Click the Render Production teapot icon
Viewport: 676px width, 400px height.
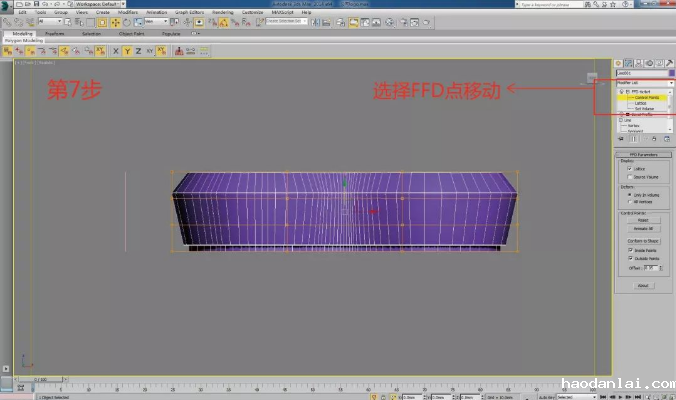point(426,22)
